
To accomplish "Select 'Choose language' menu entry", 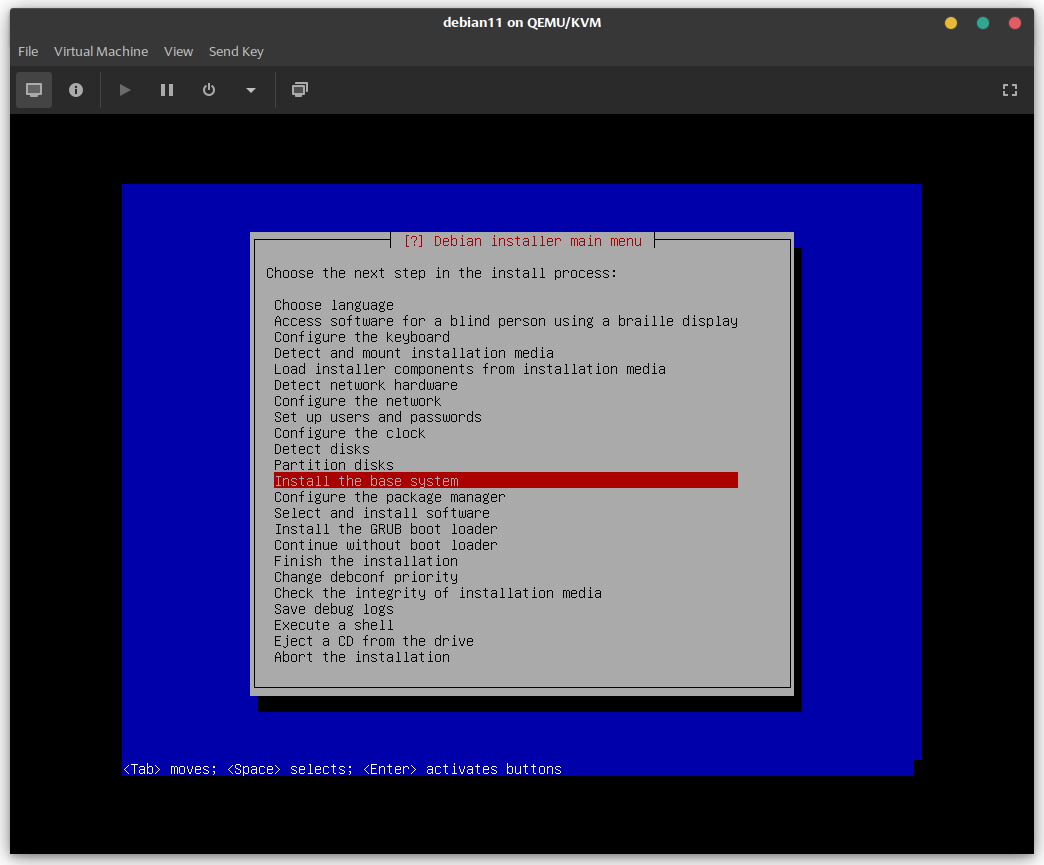I will point(334,305).
